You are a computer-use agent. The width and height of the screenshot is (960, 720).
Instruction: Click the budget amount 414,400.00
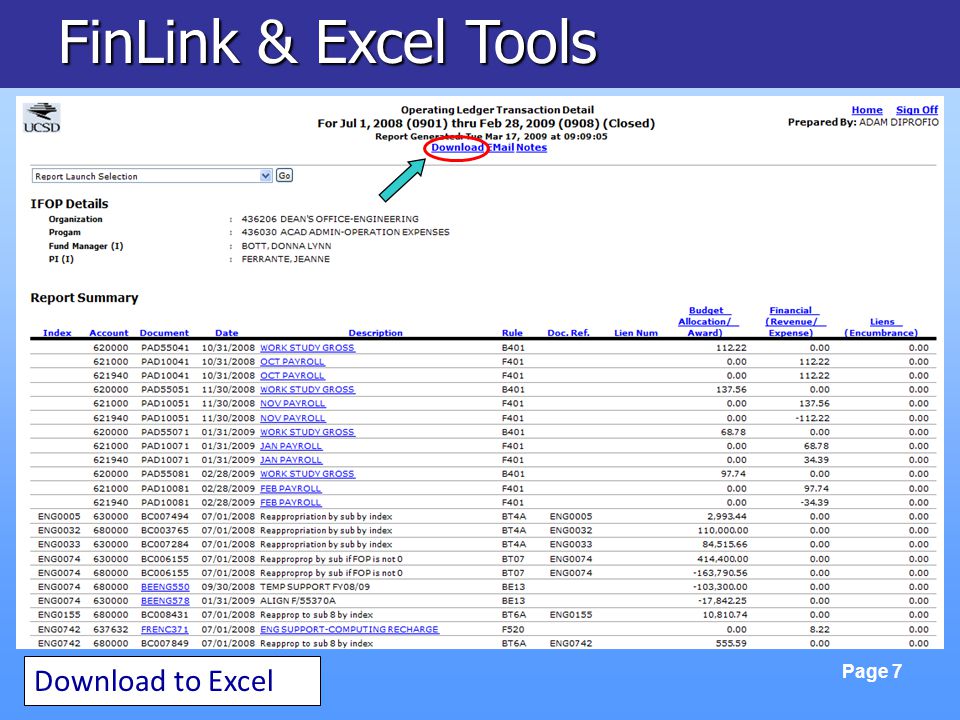[722, 559]
